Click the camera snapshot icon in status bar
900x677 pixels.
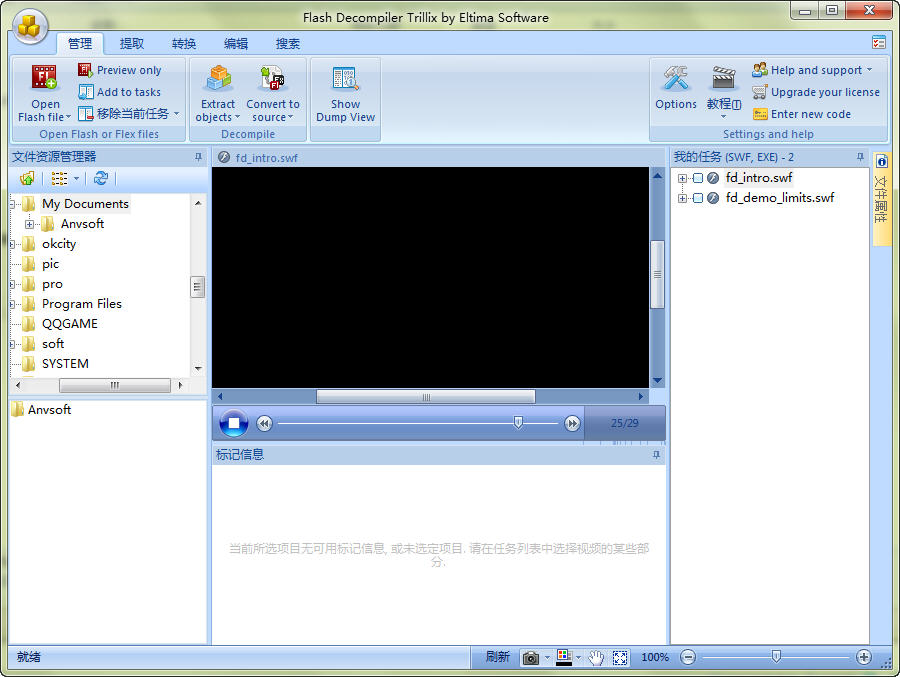531,657
